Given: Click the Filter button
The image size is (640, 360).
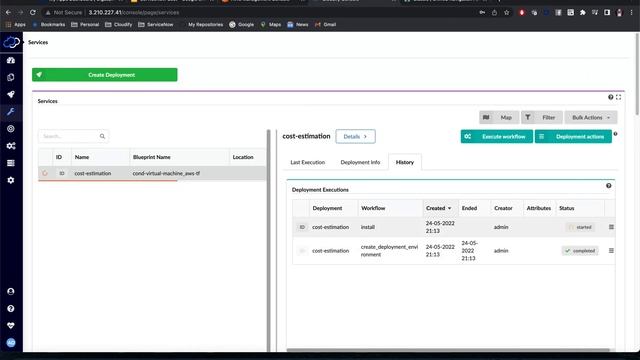Looking at the screenshot, I should click(x=542, y=118).
